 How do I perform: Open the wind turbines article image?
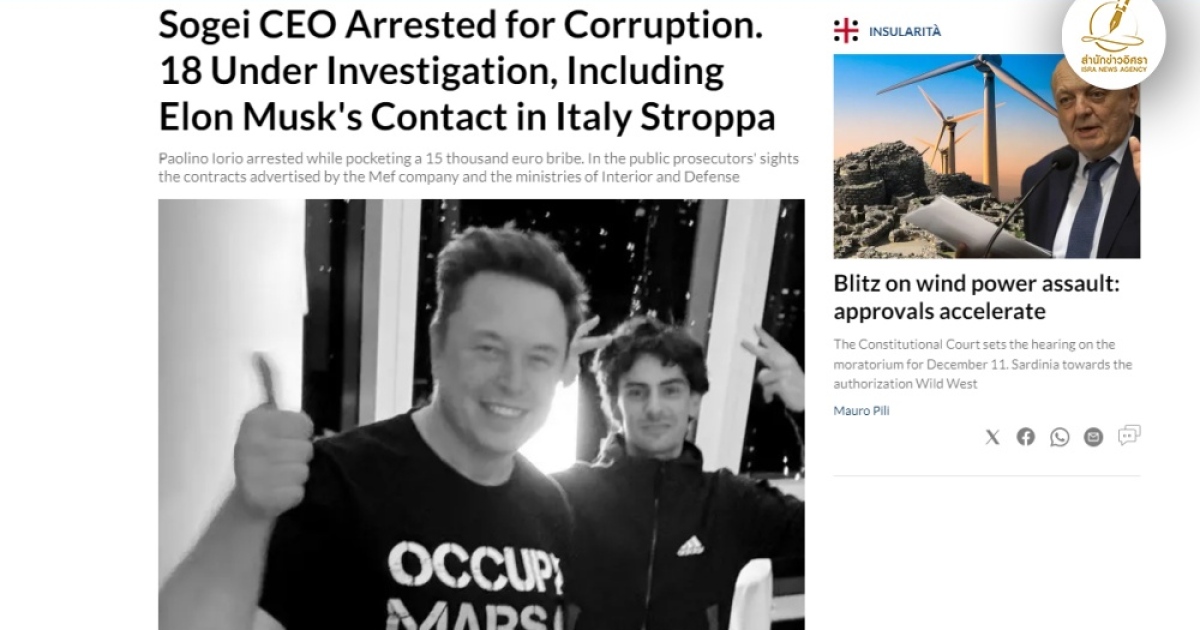[x=987, y=156]
